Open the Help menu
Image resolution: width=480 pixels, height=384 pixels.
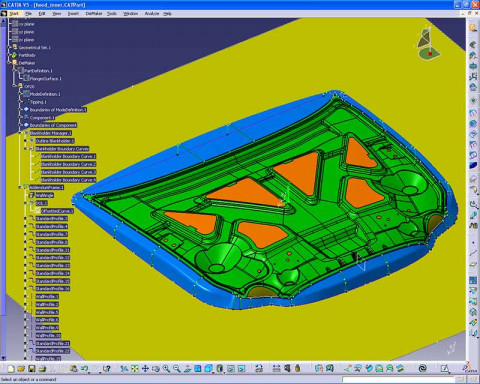pos(168,14)
